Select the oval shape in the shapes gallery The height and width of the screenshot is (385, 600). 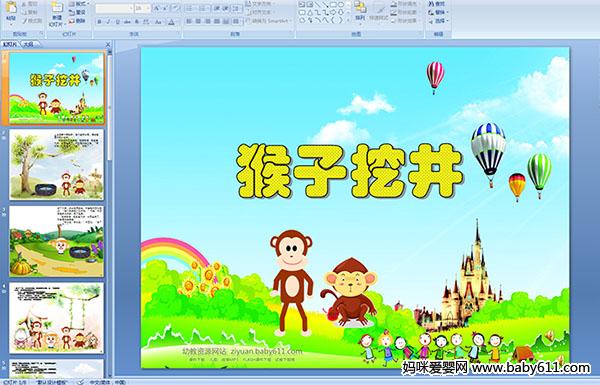(340, 5)
